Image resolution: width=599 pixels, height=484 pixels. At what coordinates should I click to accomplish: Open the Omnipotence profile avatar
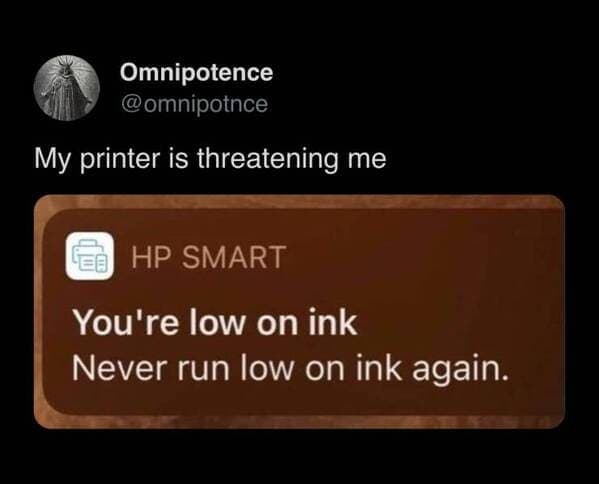tap(66, 88)
